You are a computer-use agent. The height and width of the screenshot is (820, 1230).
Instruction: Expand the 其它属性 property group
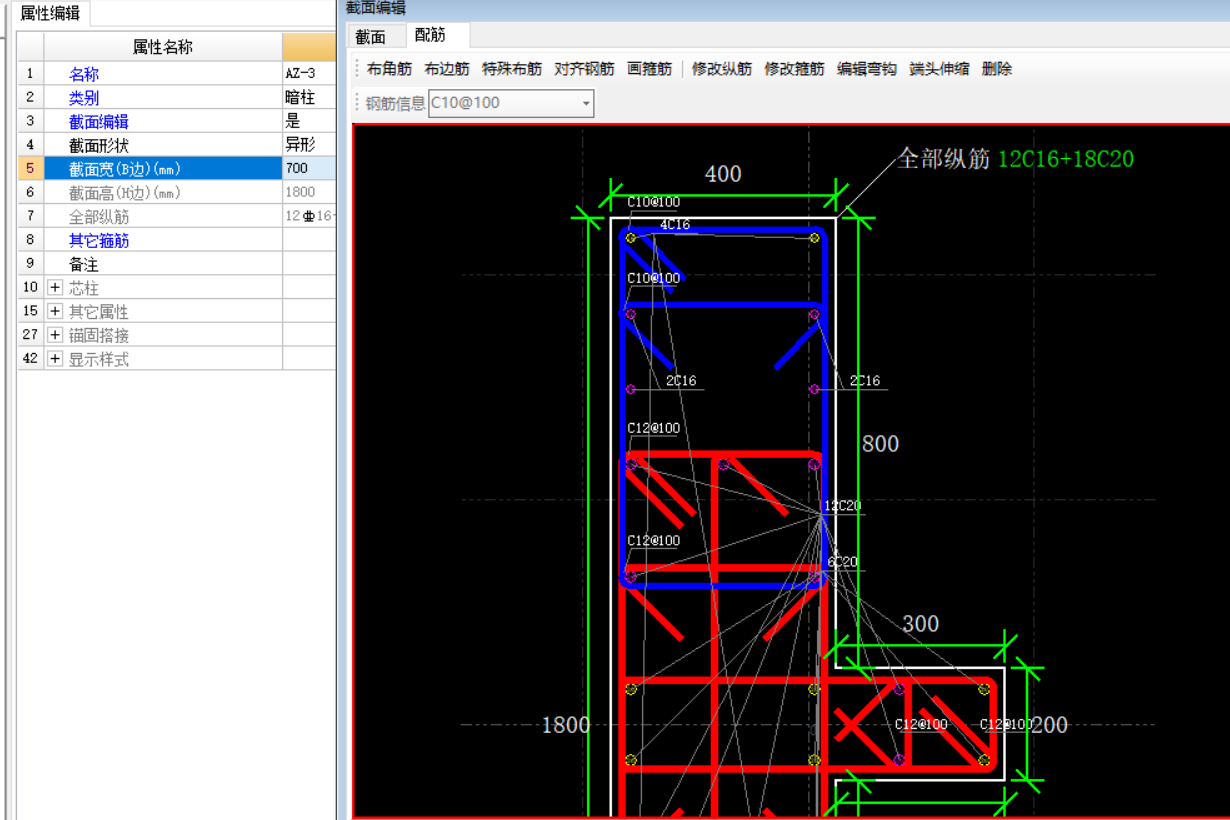coord(55,312)
